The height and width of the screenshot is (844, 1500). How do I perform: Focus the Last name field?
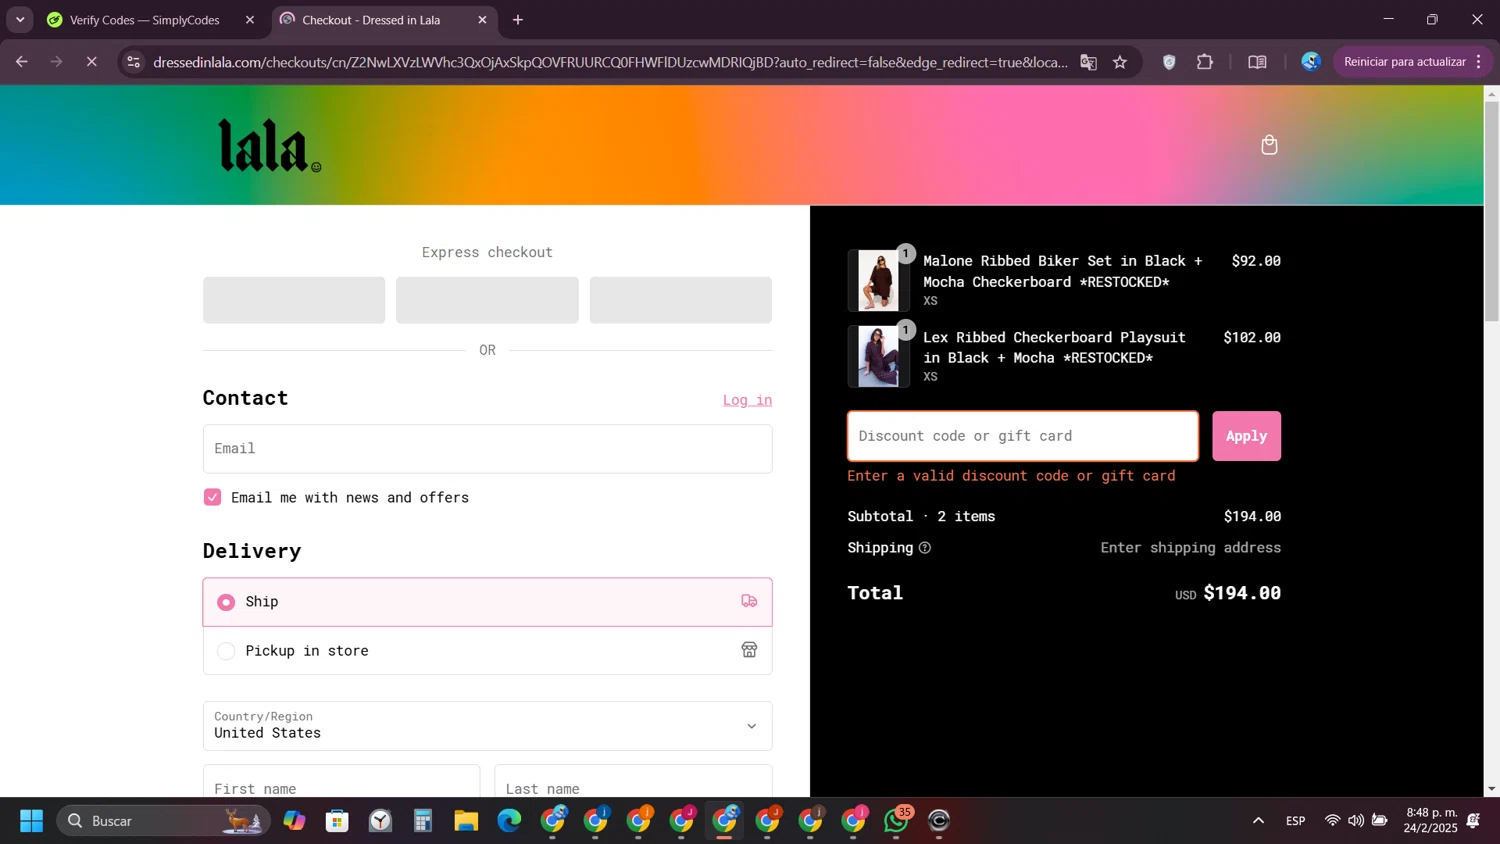click(x=633, y=781)
